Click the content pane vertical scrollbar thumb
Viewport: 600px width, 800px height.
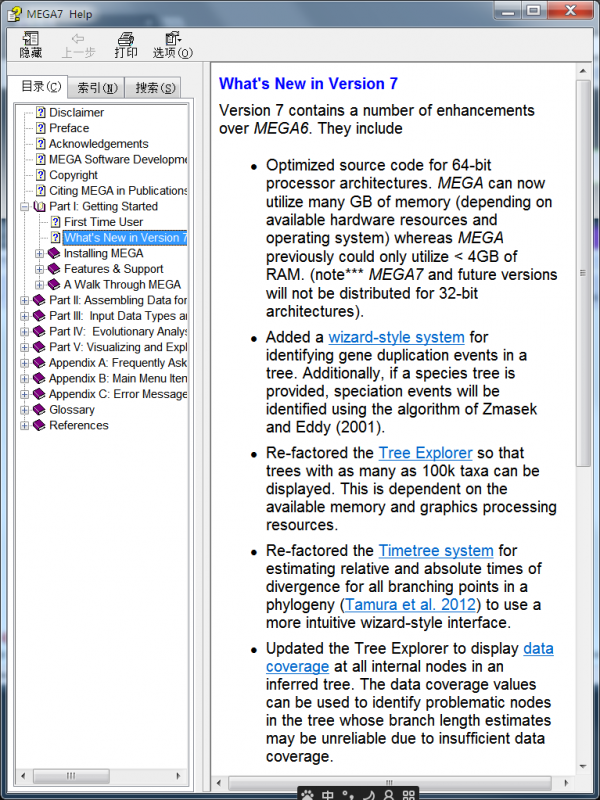point(583,273)
